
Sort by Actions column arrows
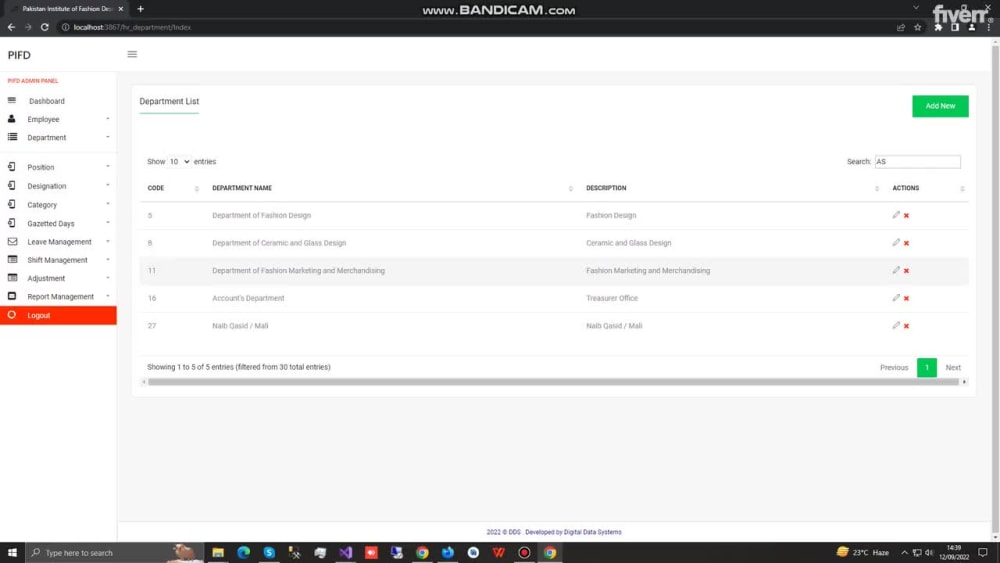click(x=962, y=189)
